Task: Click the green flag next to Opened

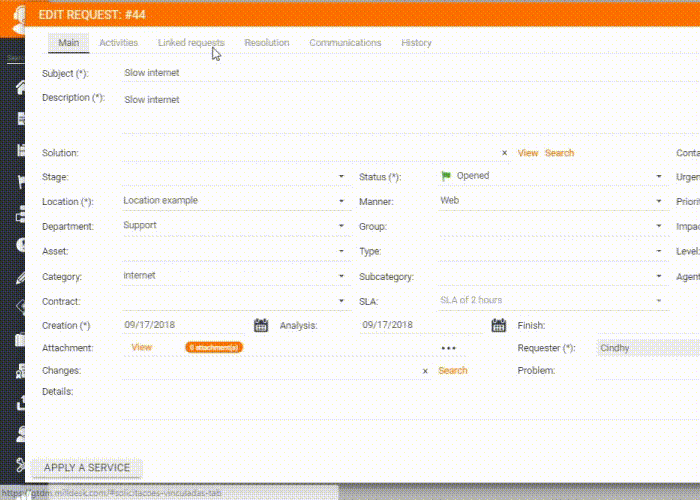Action: pos(446,176)
